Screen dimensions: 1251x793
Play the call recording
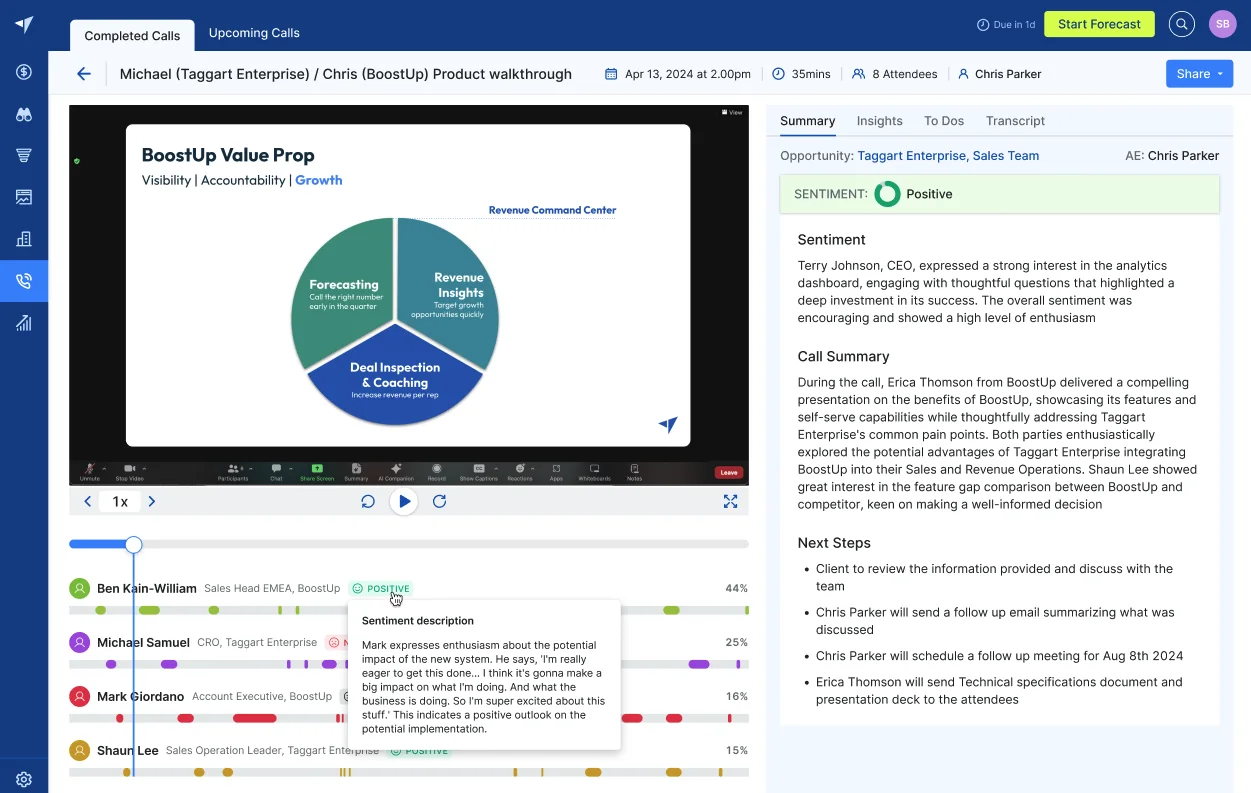404,502
